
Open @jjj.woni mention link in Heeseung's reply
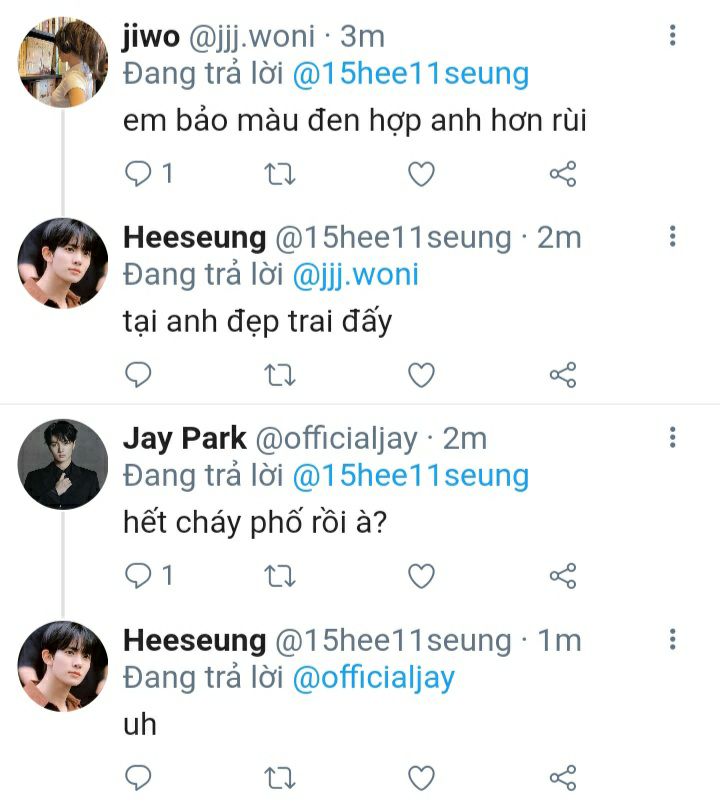[x=355, y=275]
